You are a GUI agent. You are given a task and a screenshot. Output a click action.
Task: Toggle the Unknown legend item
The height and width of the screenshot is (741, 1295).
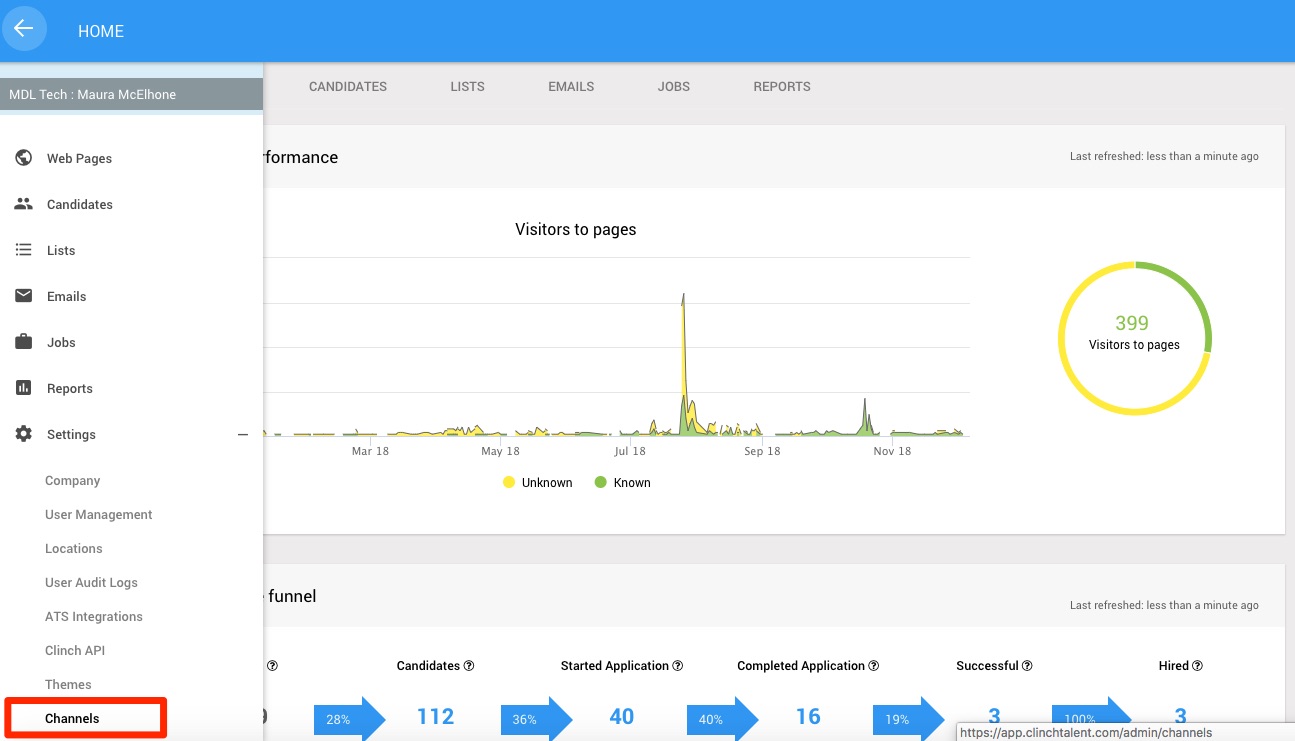tap(538, 482)
